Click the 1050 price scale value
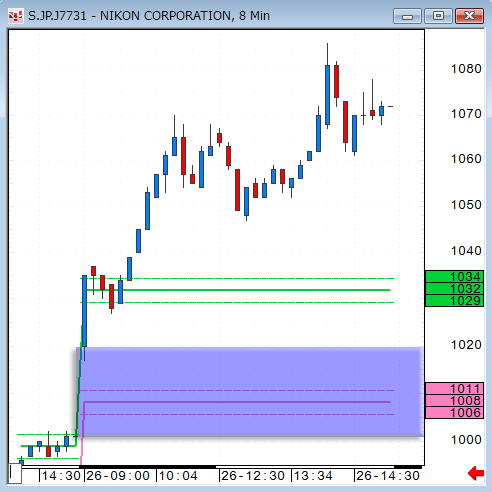The height and width of the screenshot is (492, 492). (466, 205)
